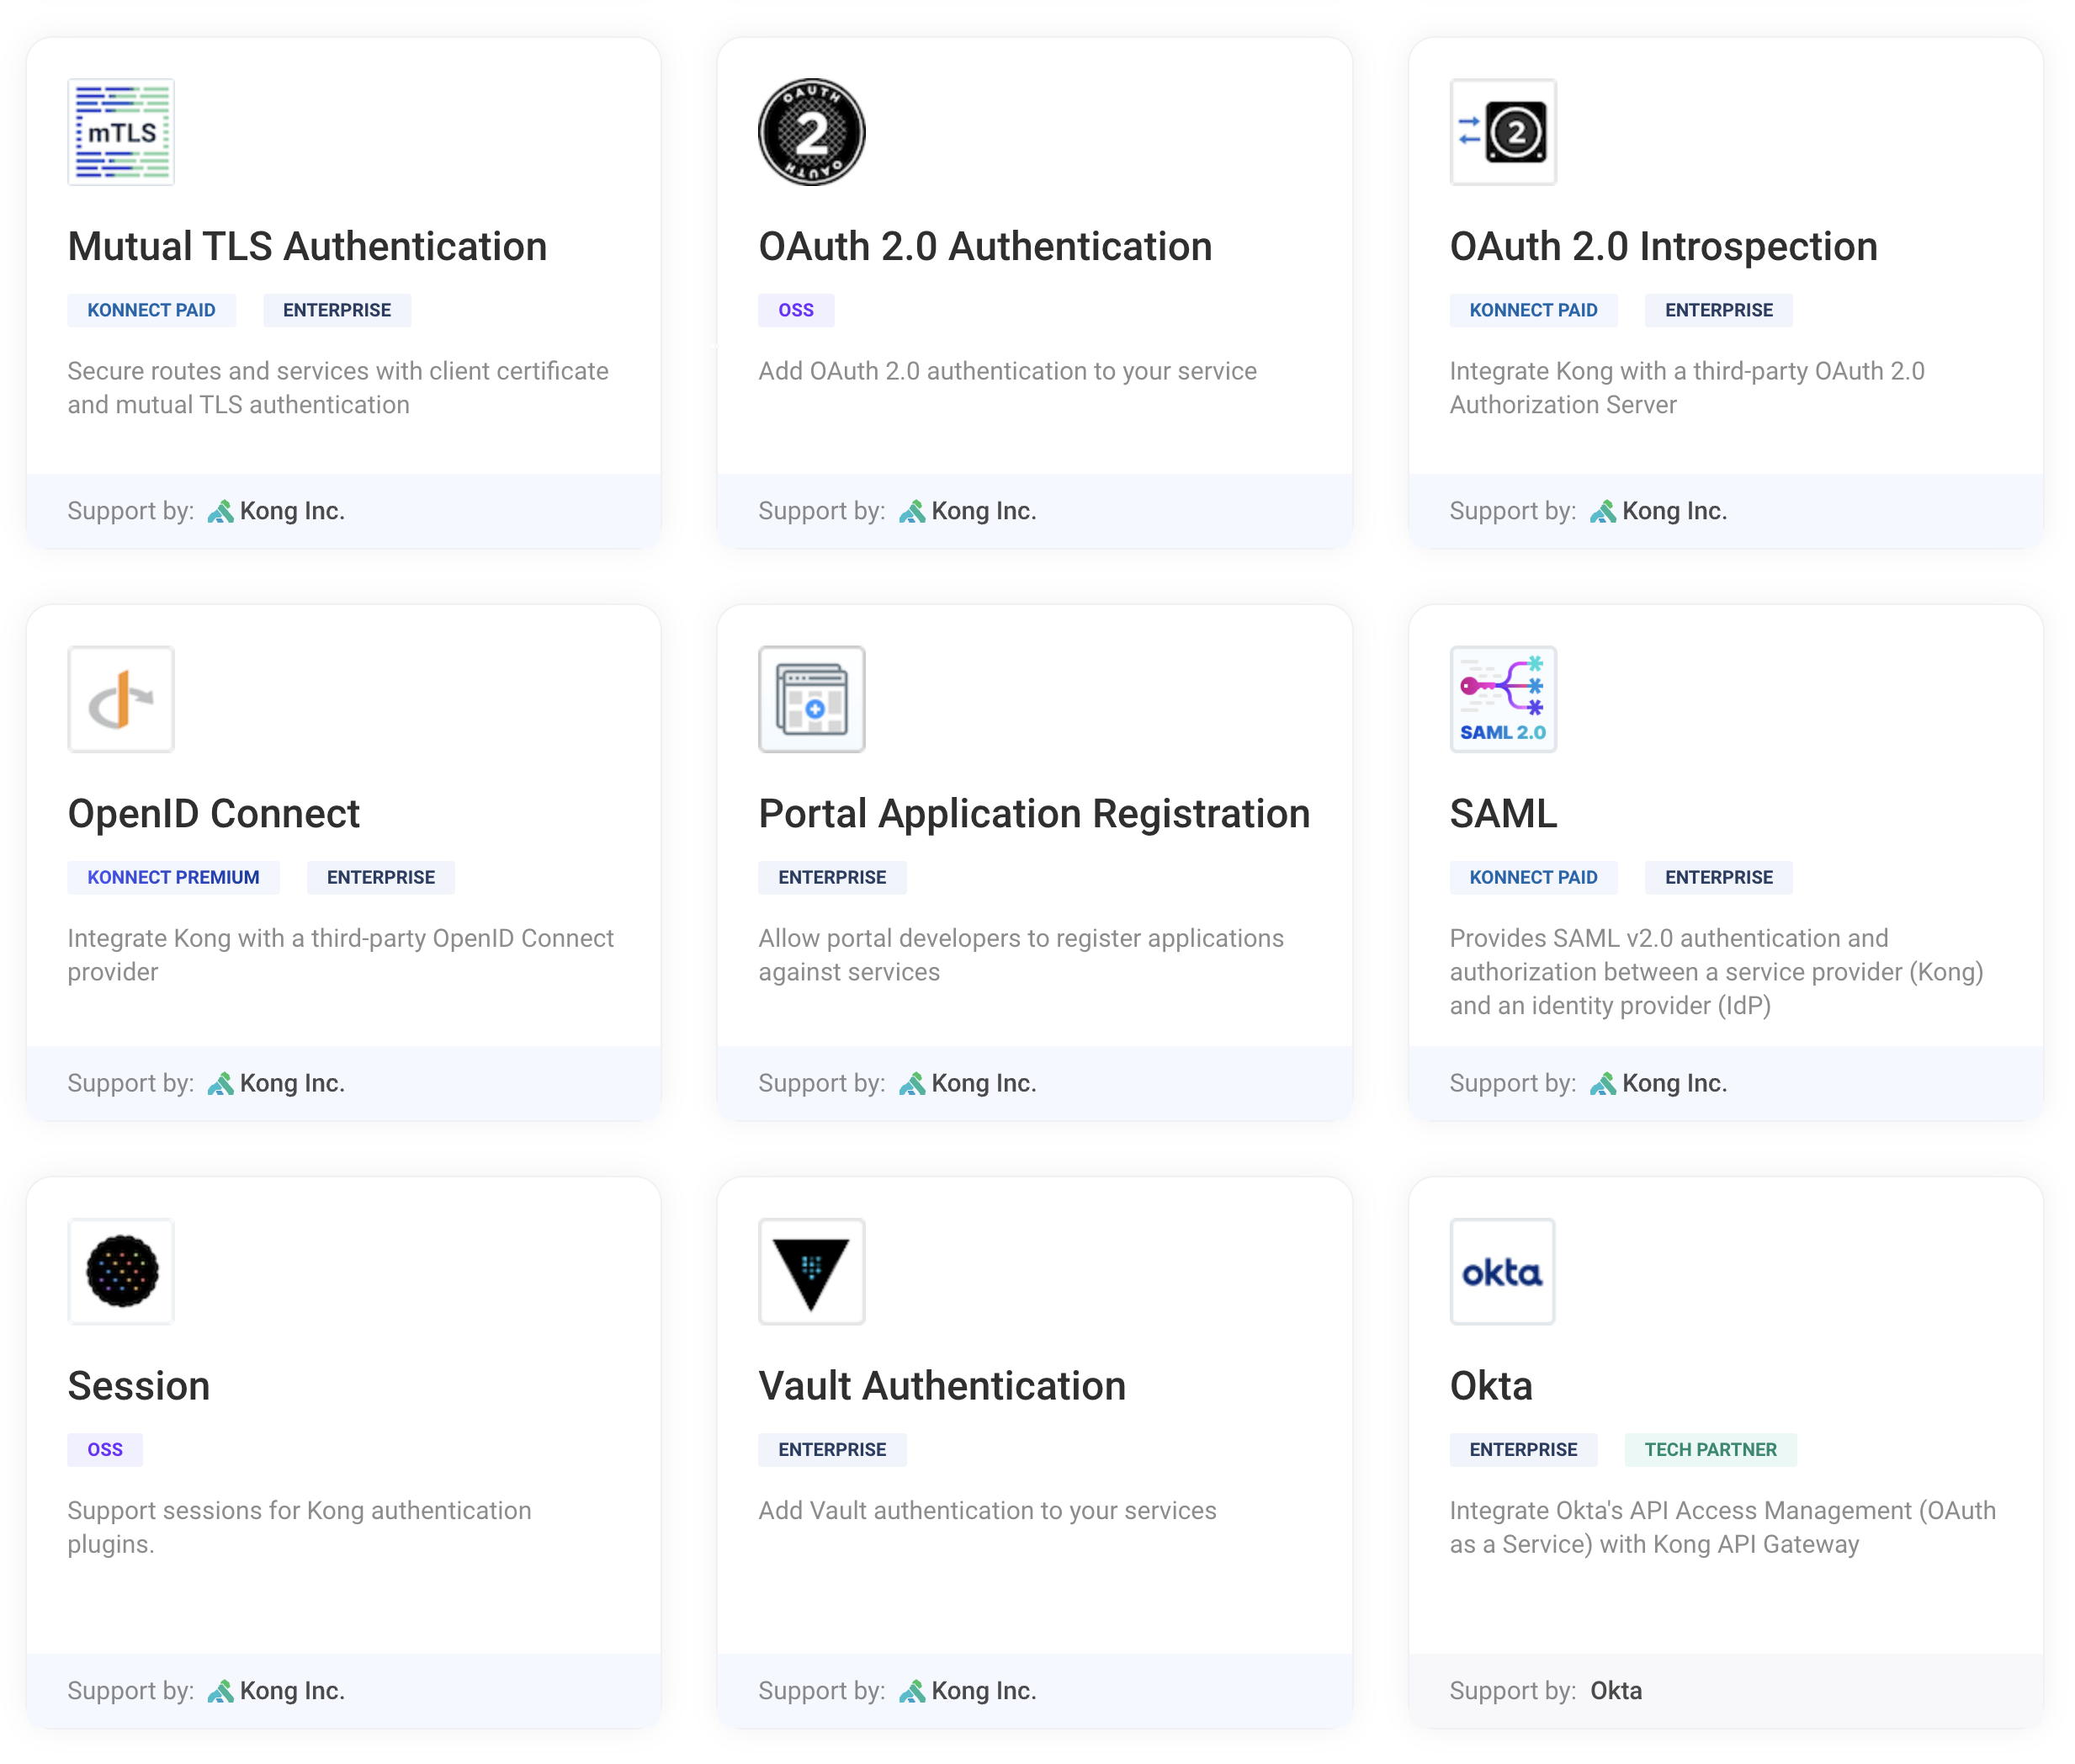Click 'Support by:' label in Okta footer
The image size is (2075, 1764).
pyautogui.click(x=1513, y=1691)
